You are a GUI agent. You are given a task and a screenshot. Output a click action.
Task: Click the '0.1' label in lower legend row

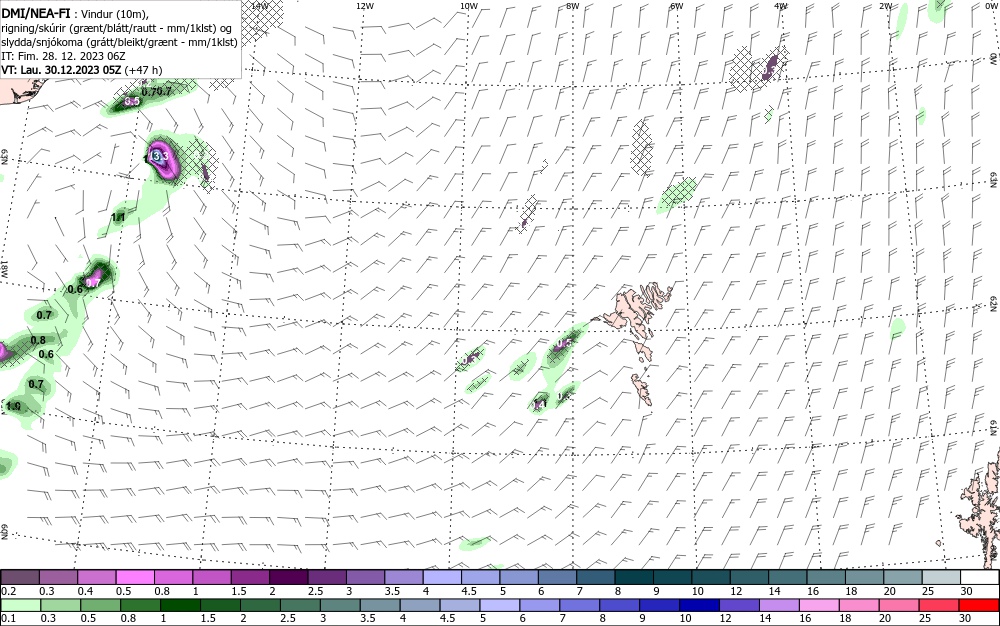[8, 618]
